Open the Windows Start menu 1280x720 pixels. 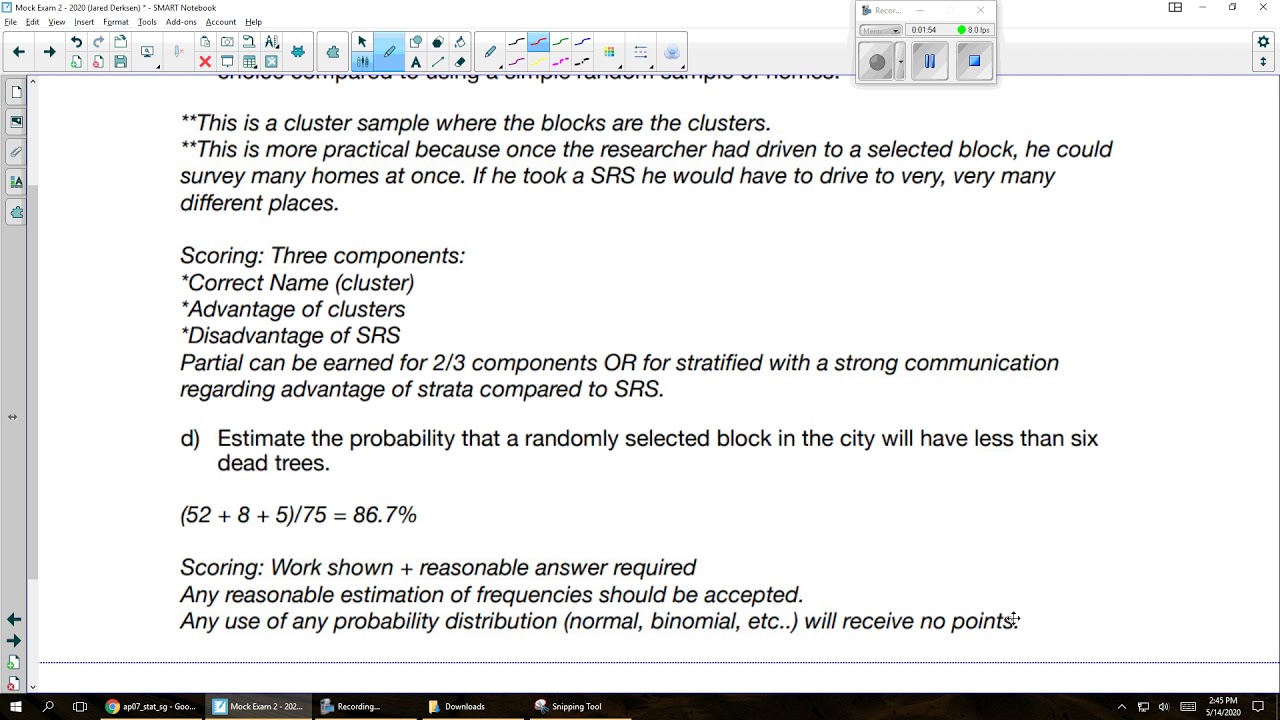click(16, 706)
